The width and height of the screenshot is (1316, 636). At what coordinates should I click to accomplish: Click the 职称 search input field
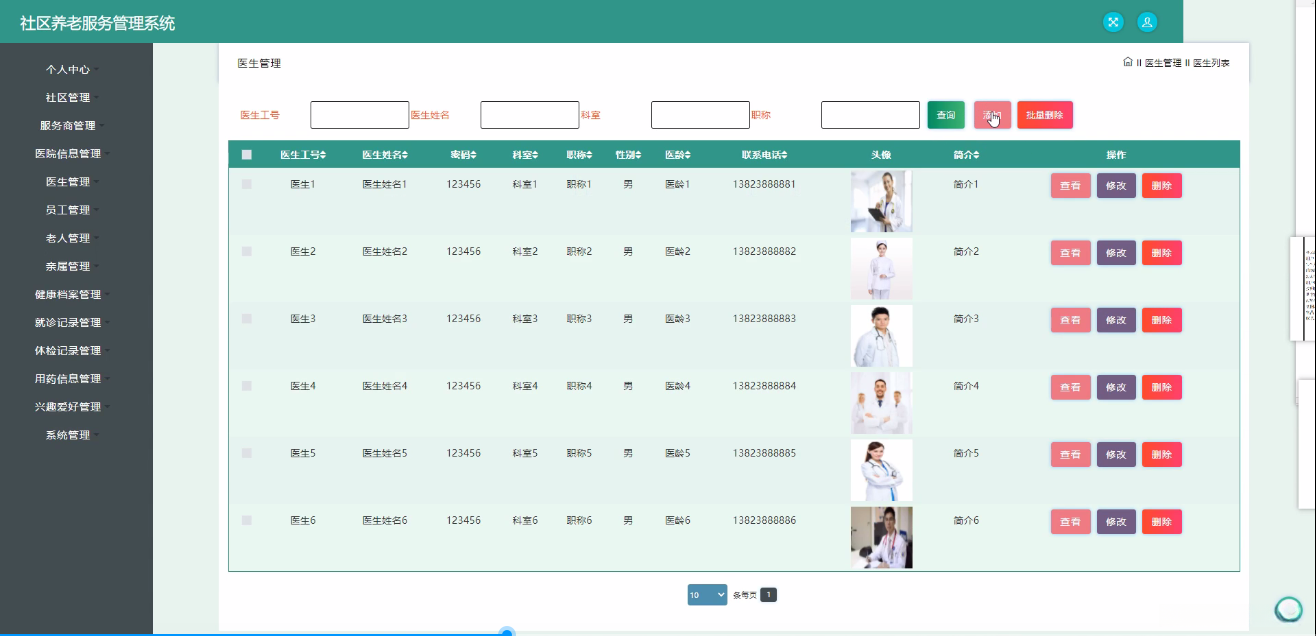pyautogui.click(x=870, y=115)
